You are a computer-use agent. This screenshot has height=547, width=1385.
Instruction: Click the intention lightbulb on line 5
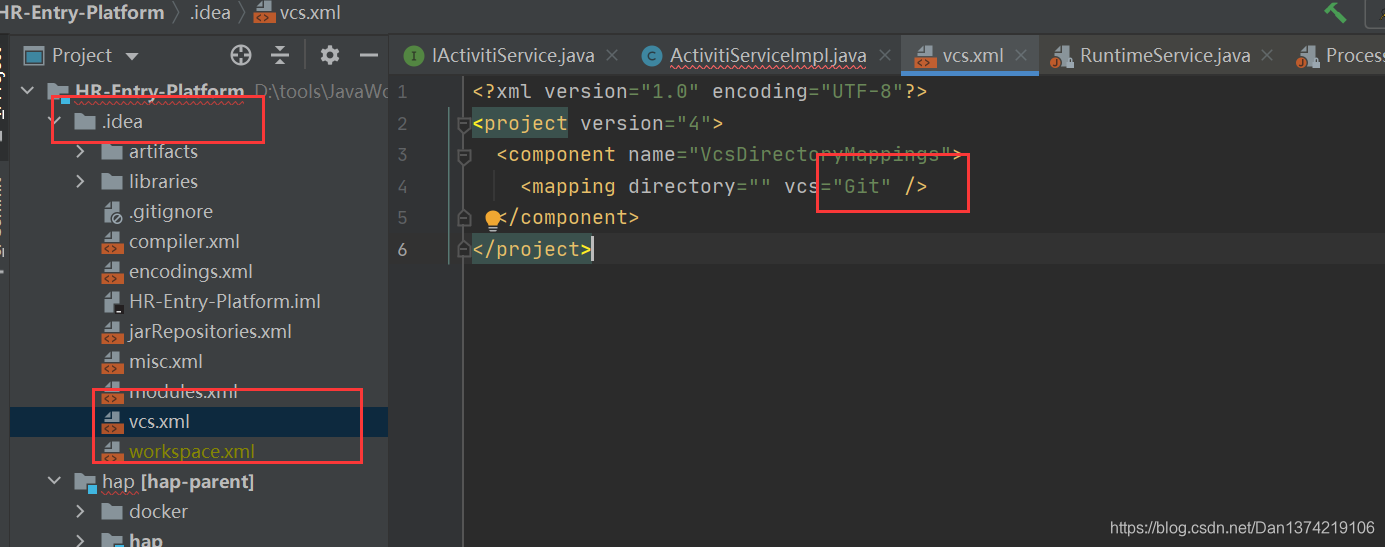(x=492, y=218)
